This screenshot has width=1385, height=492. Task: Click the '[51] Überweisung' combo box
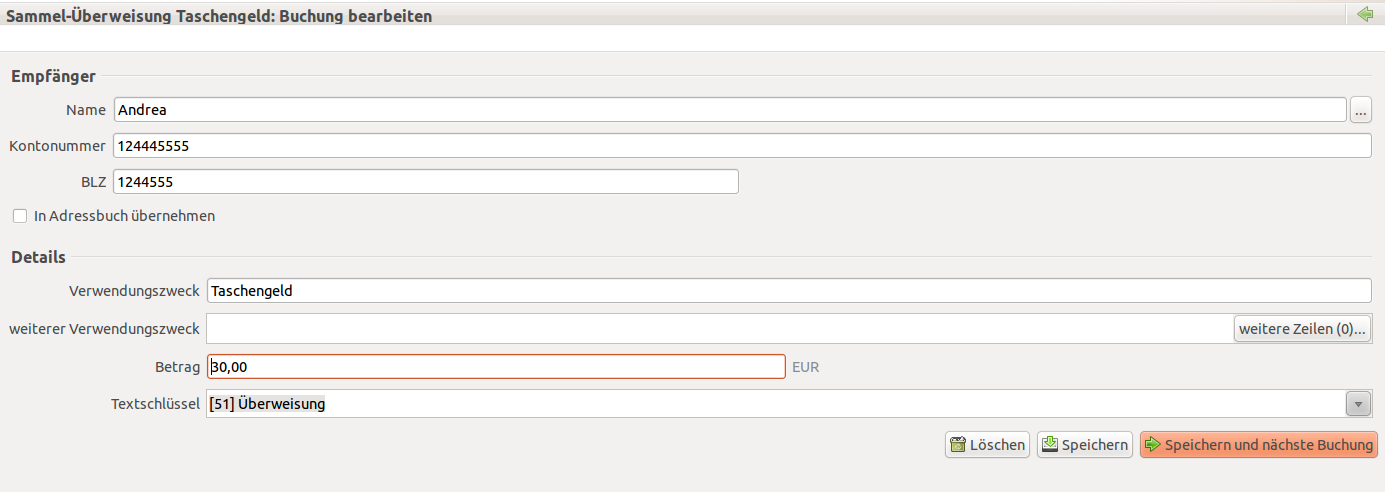(x=789, y=404)
